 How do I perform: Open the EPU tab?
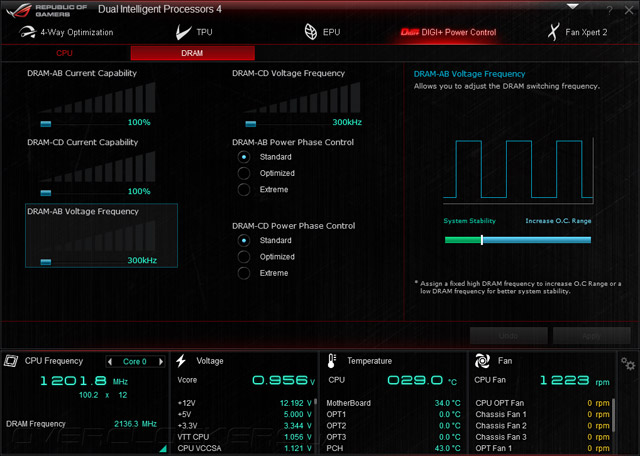[x=322, y=32]
